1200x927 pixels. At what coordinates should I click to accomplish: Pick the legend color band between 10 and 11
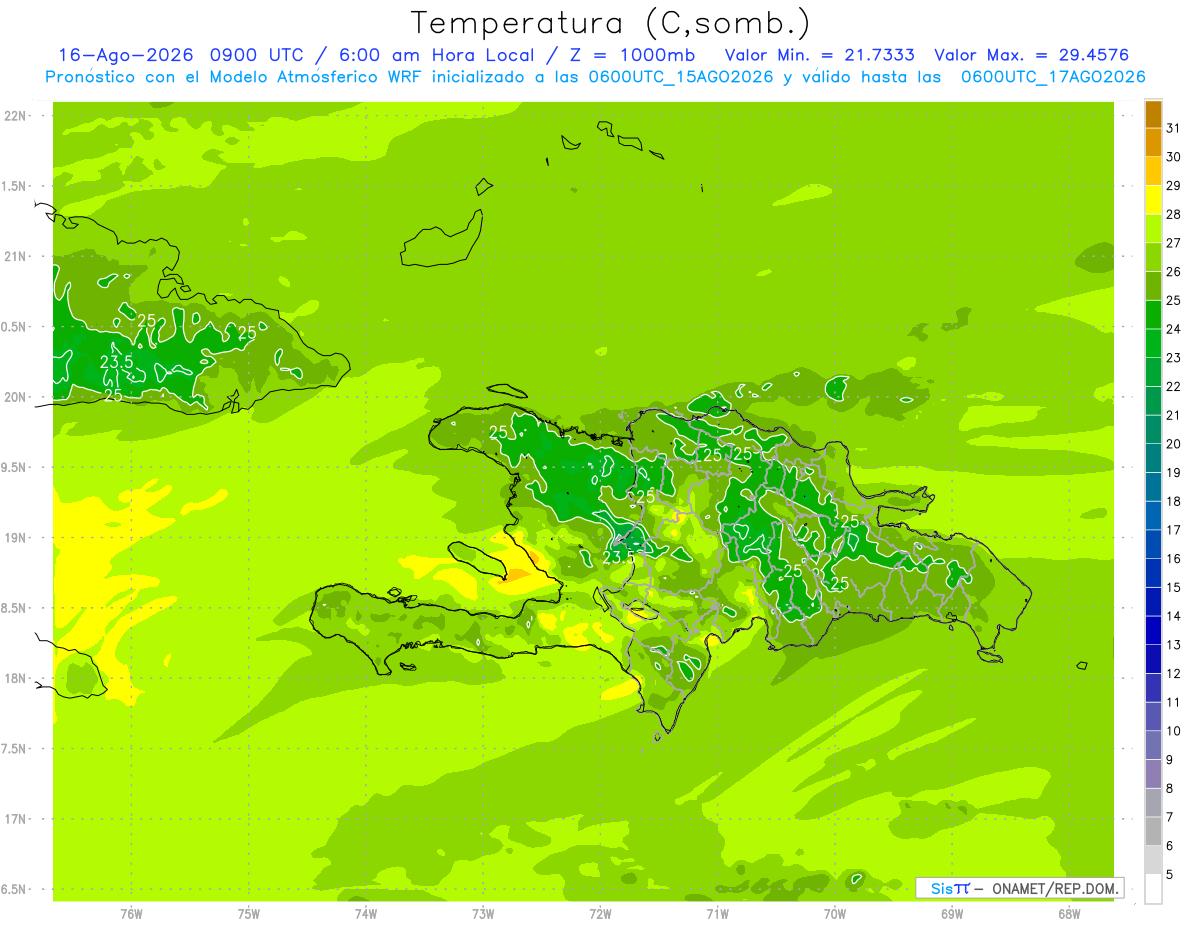(x=1153, y=717)
